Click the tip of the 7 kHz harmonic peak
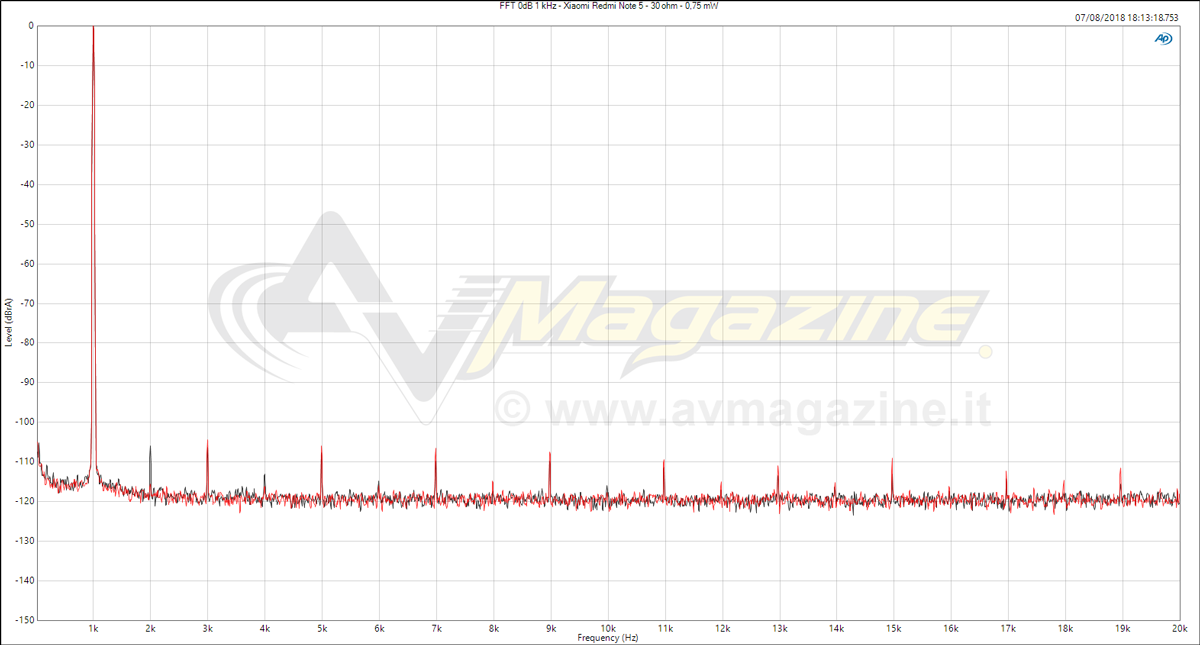1200x645 pixels. [x=436, y=449]
